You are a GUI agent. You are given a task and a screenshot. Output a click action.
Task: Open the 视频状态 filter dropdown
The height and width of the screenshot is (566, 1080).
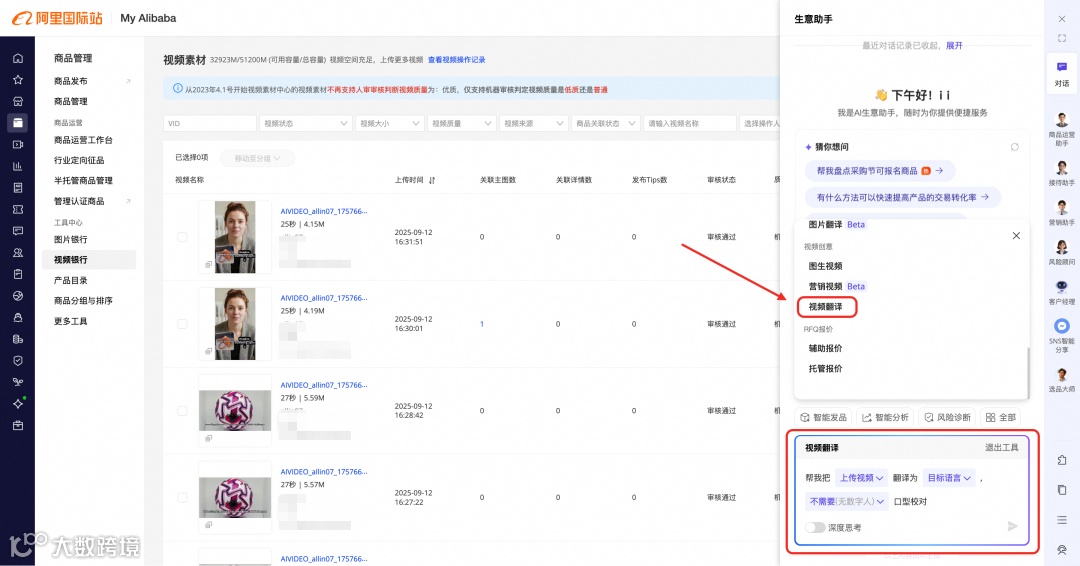(305, 123)
